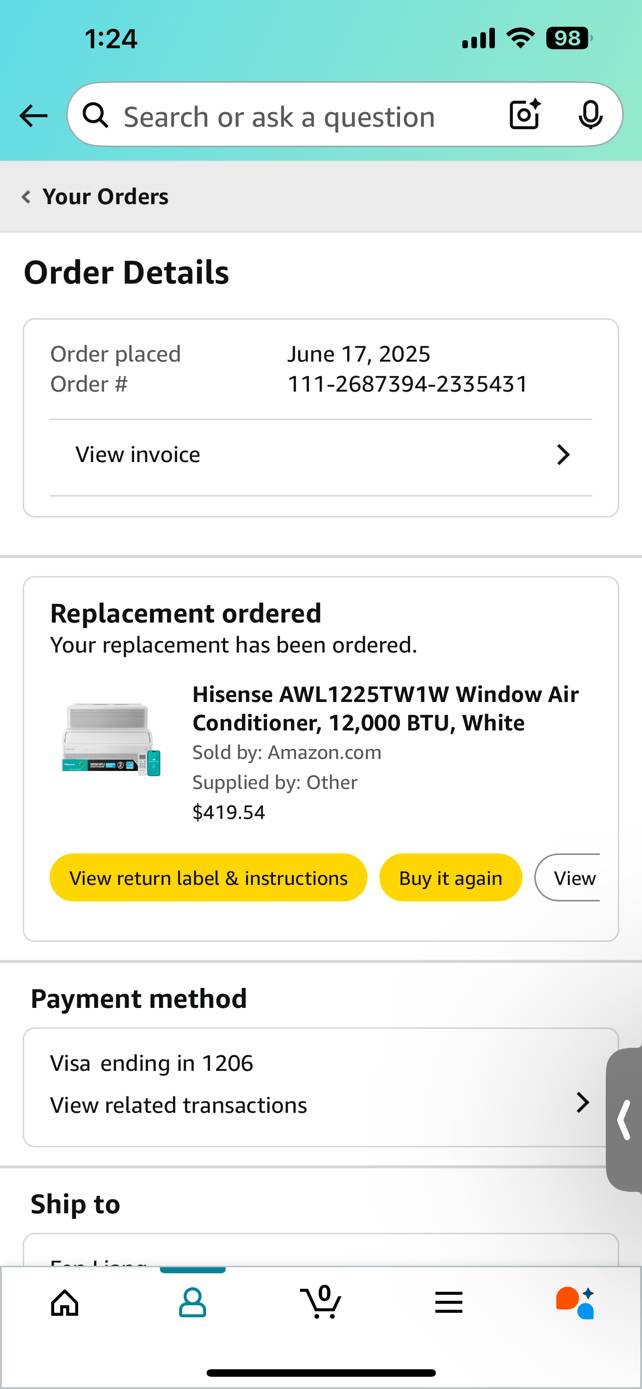Go to Home tab in bottom bar

[x=64, y=1302]
